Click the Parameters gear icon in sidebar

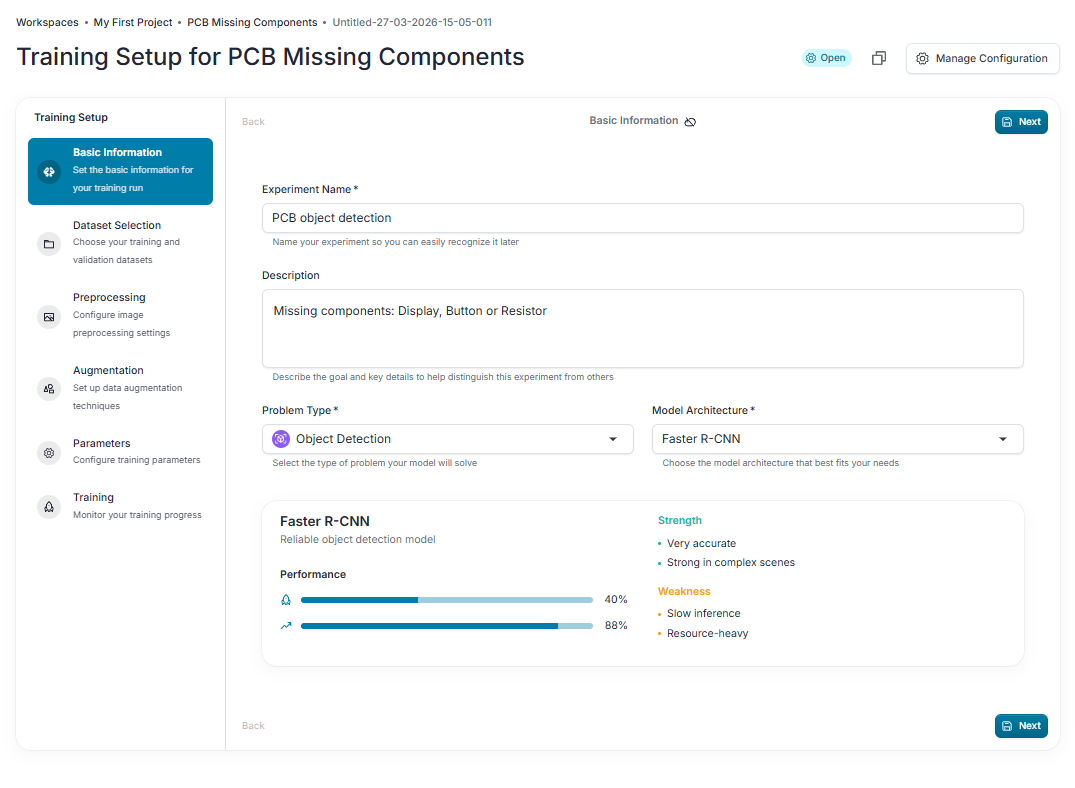[49, 453]
